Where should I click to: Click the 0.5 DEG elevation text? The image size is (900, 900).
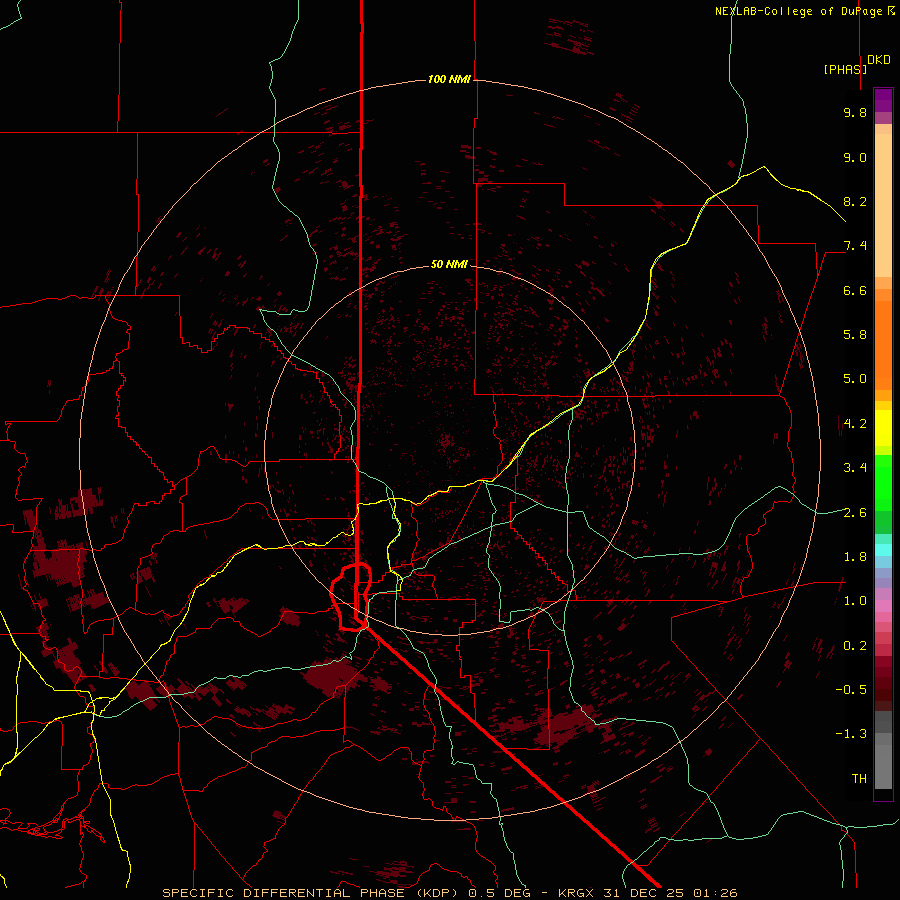[x=503, y=893]
